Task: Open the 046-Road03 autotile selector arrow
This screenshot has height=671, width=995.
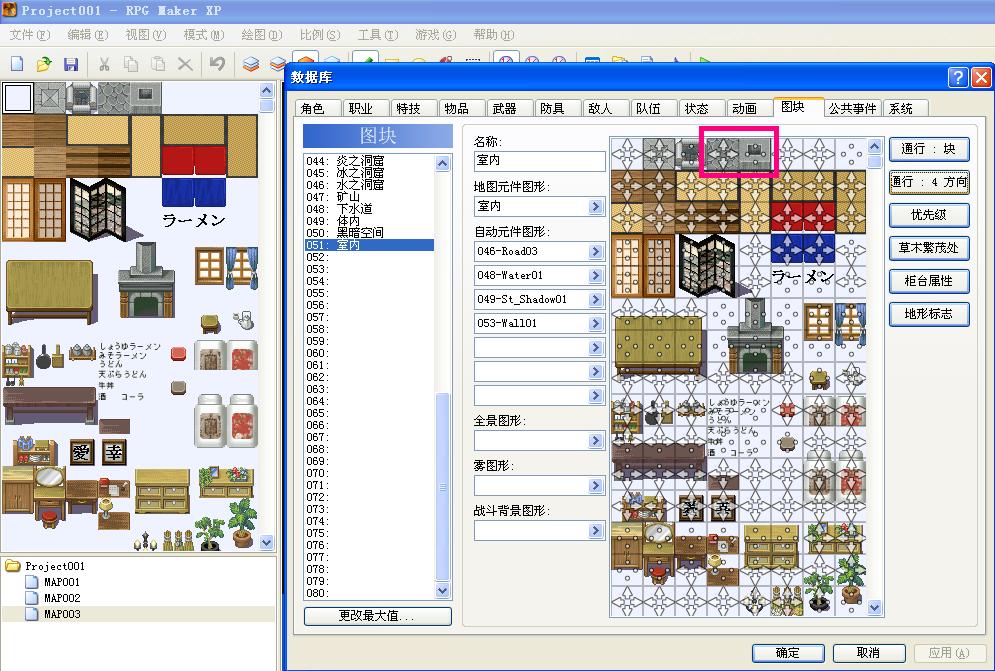Action: click(595, 251)
